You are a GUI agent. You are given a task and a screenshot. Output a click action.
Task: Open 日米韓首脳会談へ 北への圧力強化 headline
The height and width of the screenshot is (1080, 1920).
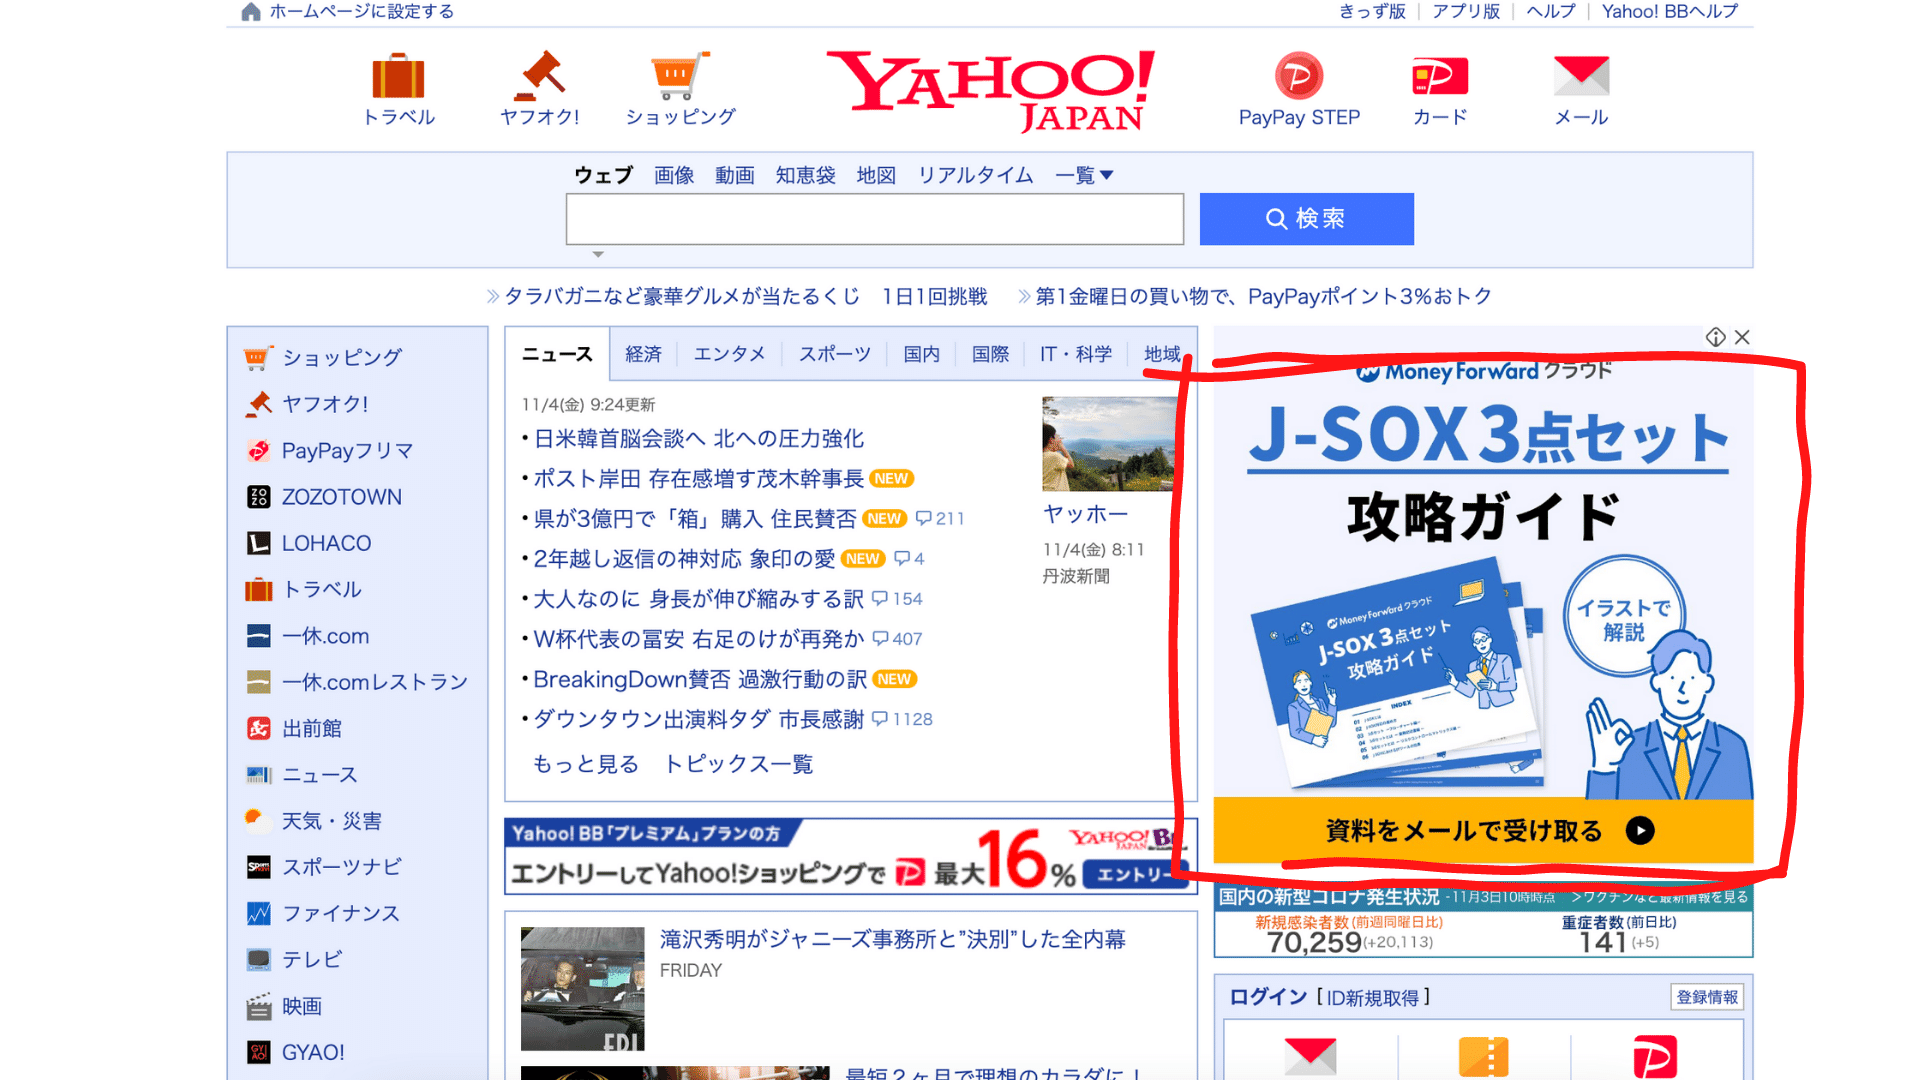pyautogui.click(x=698, y=438)
